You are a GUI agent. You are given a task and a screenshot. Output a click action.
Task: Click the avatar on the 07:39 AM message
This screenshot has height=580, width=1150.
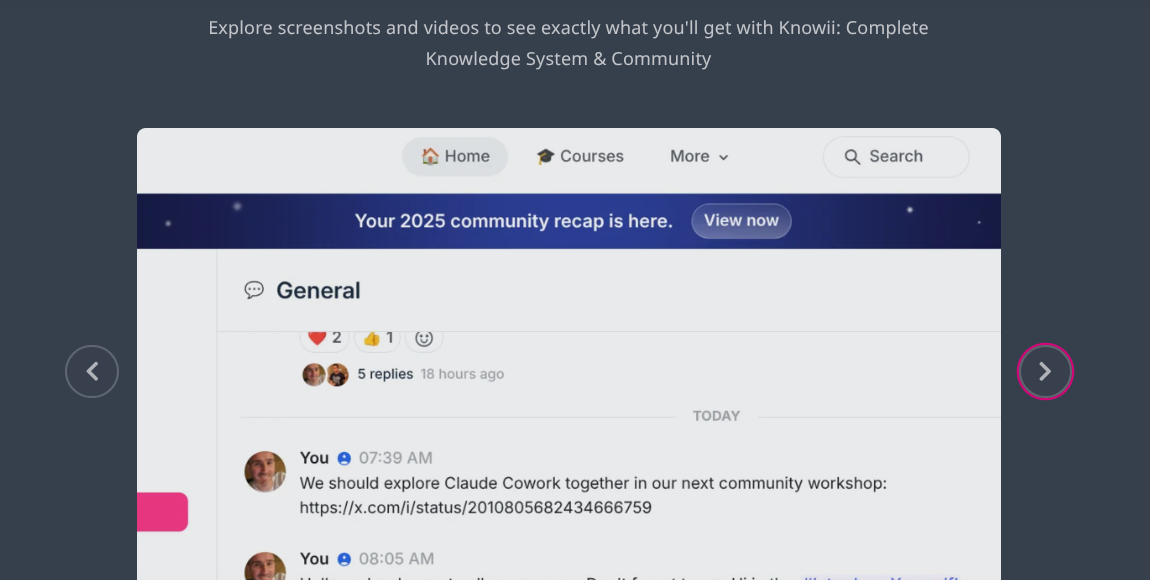pos(265,471)
